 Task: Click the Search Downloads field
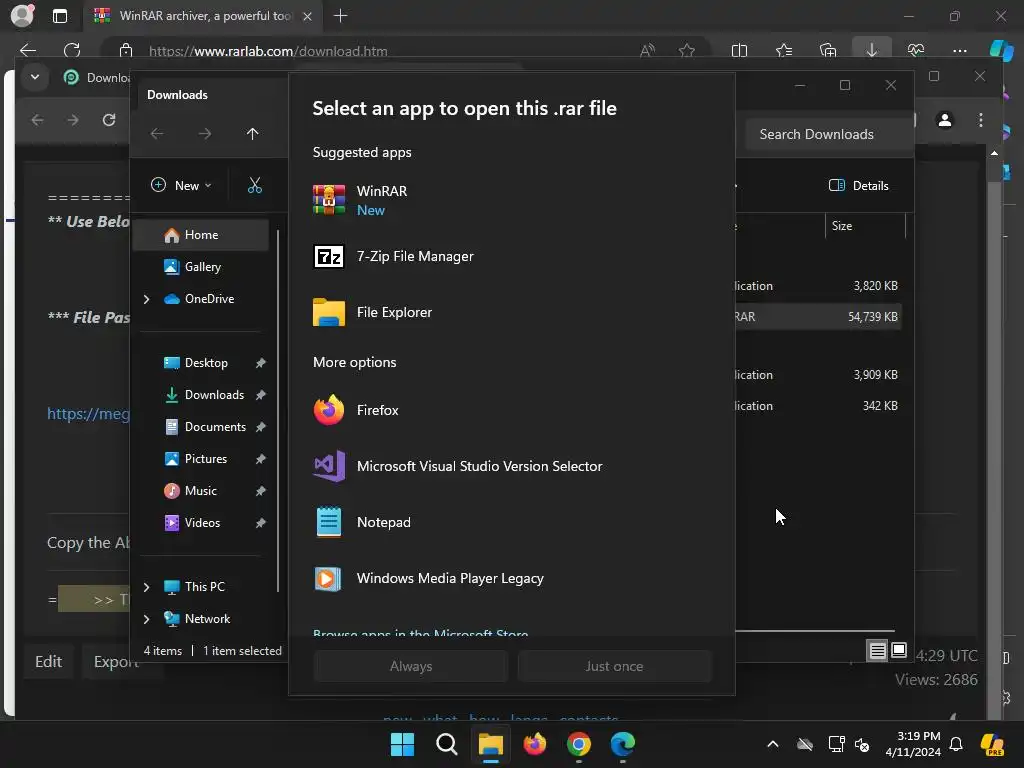[x=828, y=134]
